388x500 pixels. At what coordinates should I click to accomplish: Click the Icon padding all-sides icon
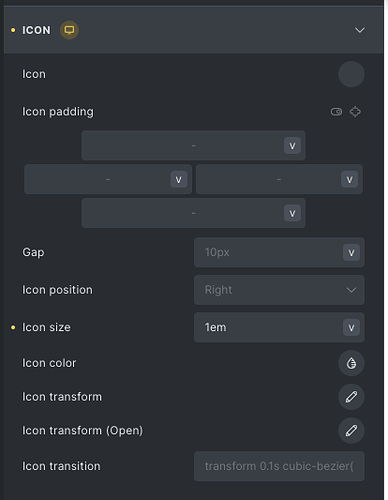point(355,112)
